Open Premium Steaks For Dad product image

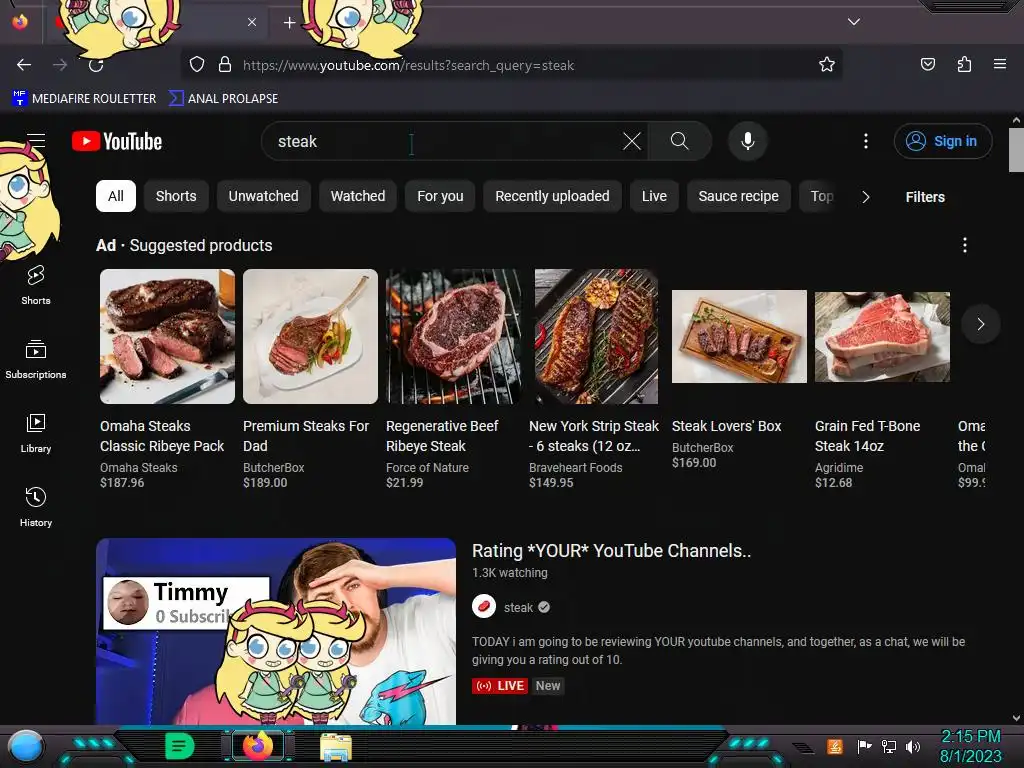point(310,336)
